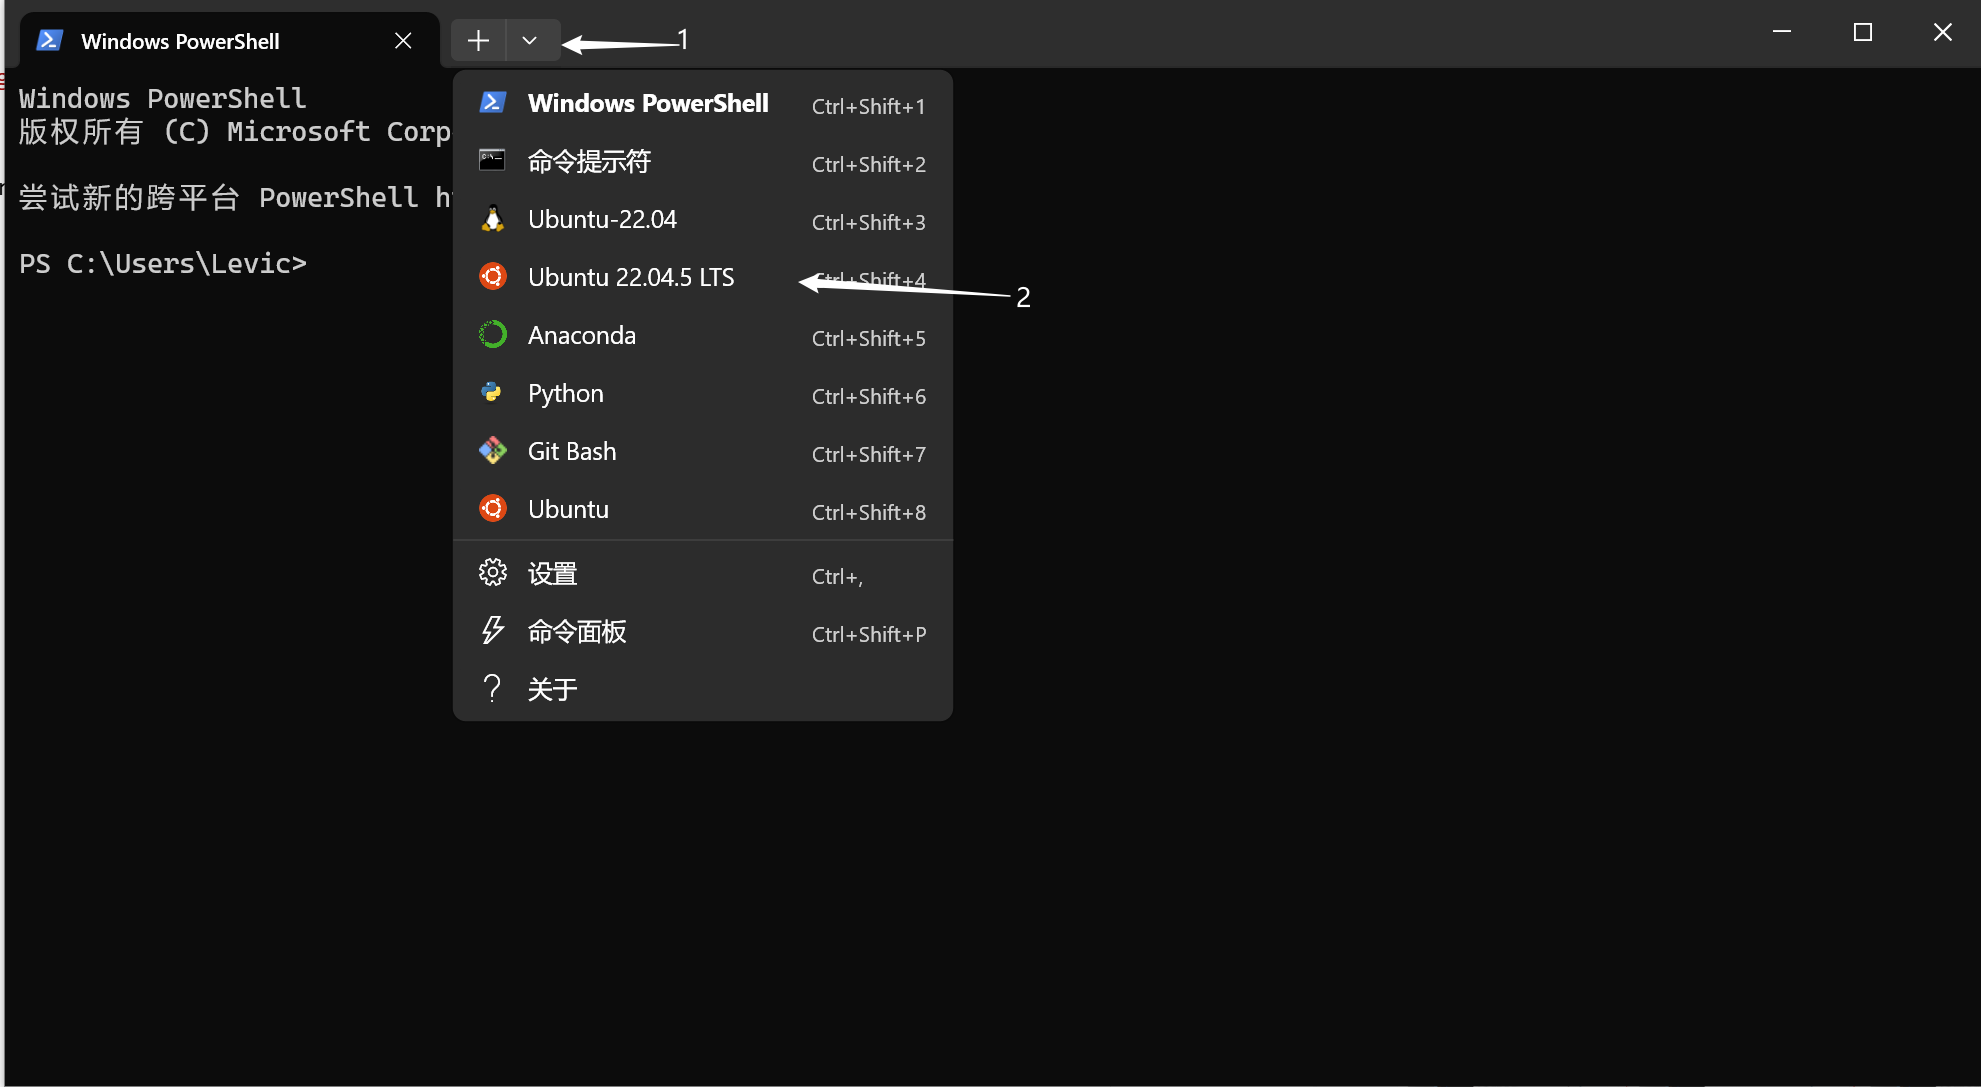Maximize the terminal window
Image resolution: width=1981 pixels, height=1087 pixels.
click(x=1862, y=32)
